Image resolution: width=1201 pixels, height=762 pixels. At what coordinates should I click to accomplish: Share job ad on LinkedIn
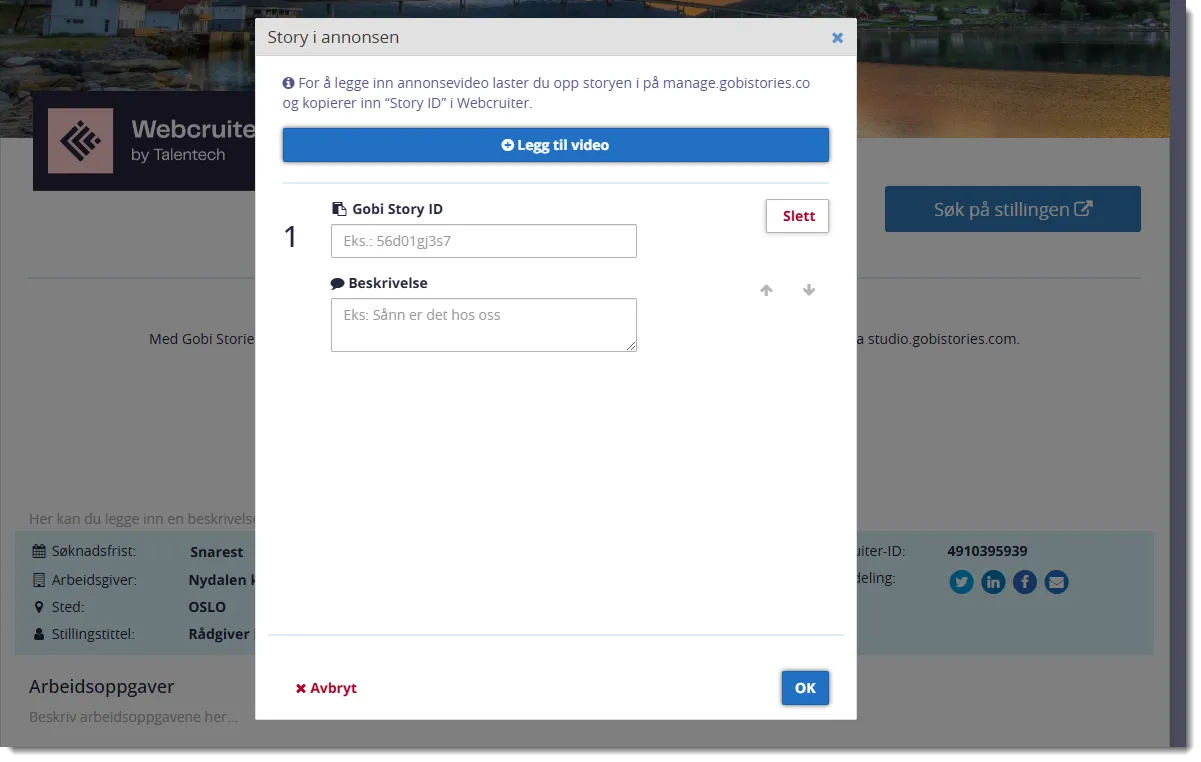pos(993,582)
